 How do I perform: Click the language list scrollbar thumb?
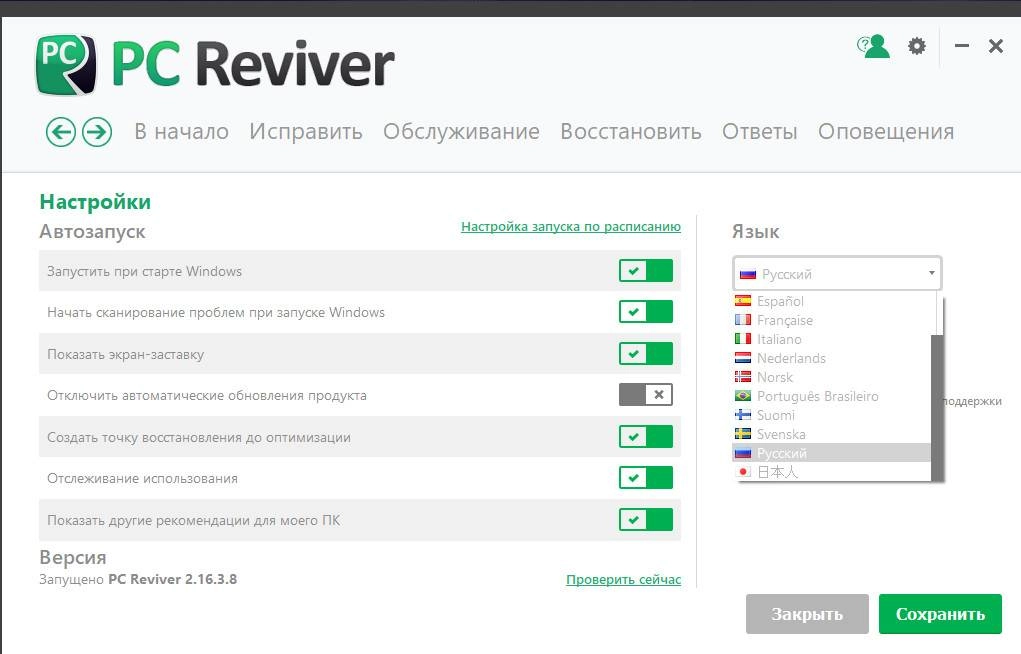pyautogui.click(x=937, y=407)
